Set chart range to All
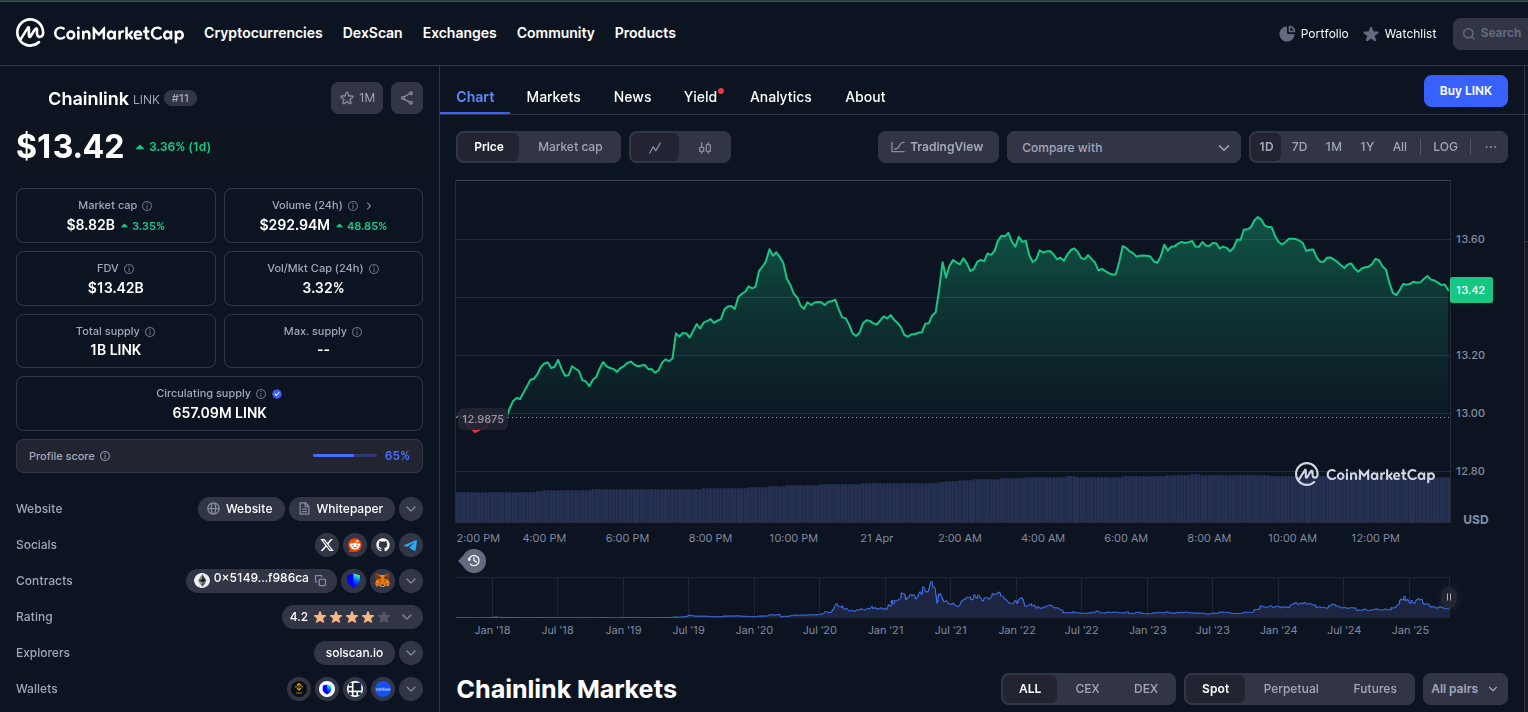The height and width of the screenshot is (712, 1528). tap(1400, 147)
